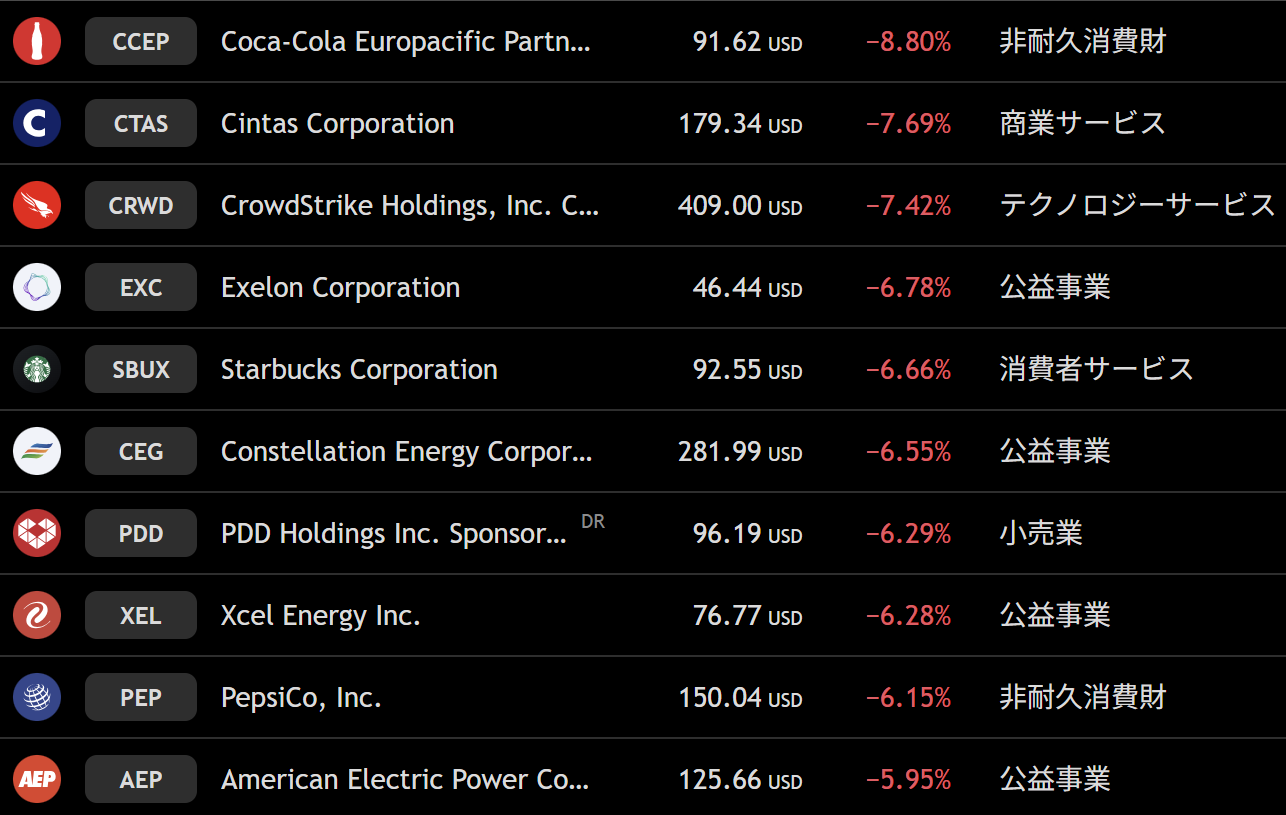Click the Coca-Cola Europacific Partners bottle logo
This screenshot has width=1286, height=815.
point(37,42)
